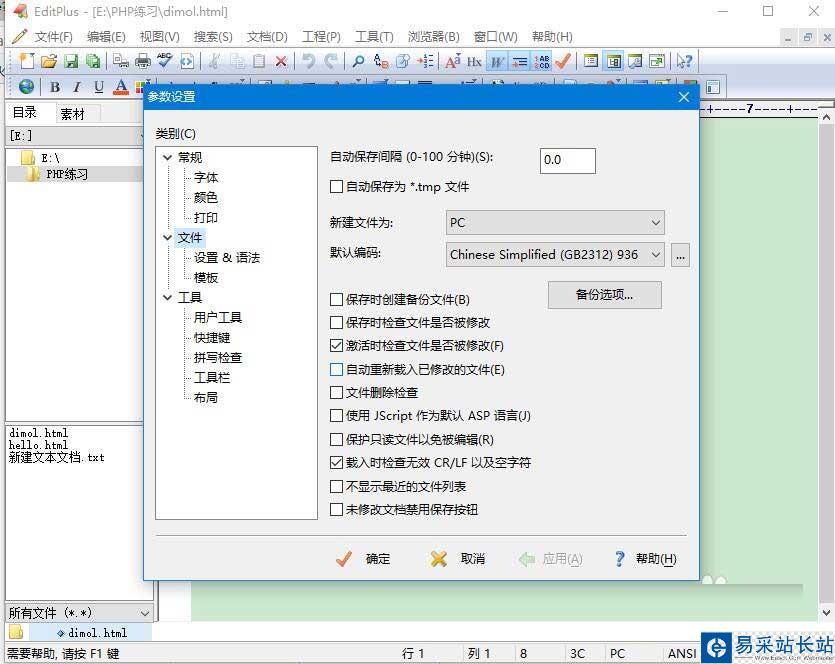This screenshot has width=835, height=664.
Task: Collapse the 工具 tree node arrow
Action: [x=168, y=298]
